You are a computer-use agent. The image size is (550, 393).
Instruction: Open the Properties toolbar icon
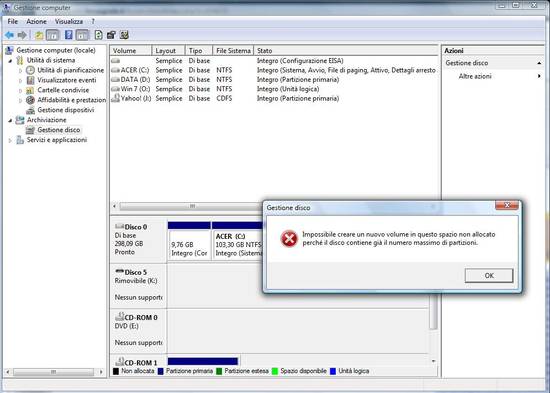tap(111, 35)
